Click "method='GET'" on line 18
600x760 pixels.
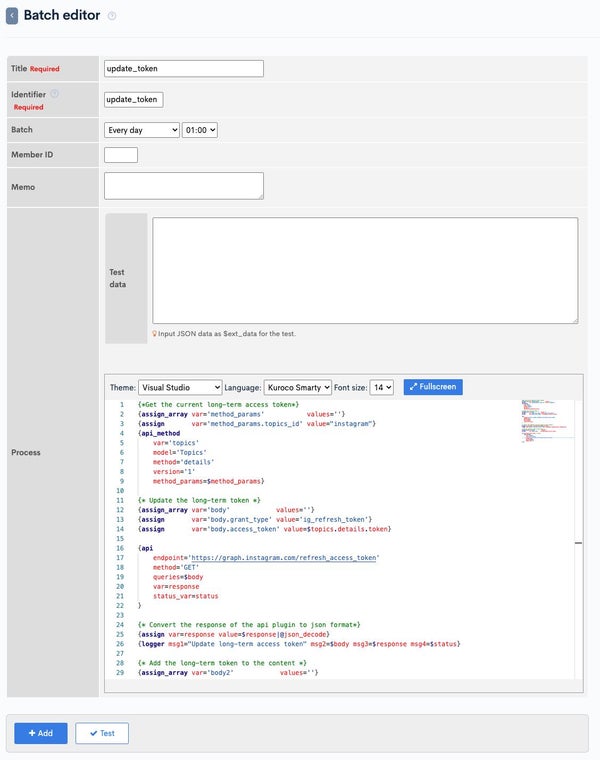pos(176,568)
